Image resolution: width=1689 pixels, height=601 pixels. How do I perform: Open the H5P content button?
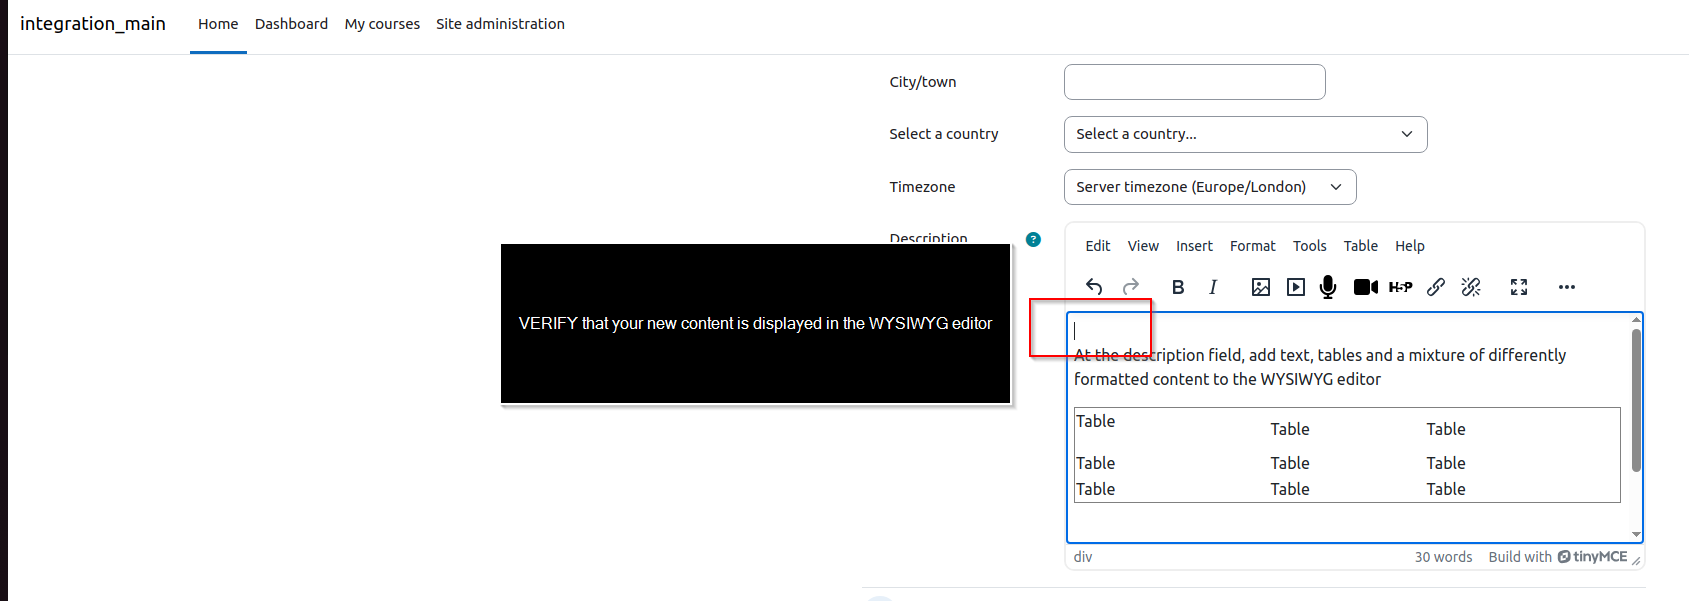(1401, 287)
